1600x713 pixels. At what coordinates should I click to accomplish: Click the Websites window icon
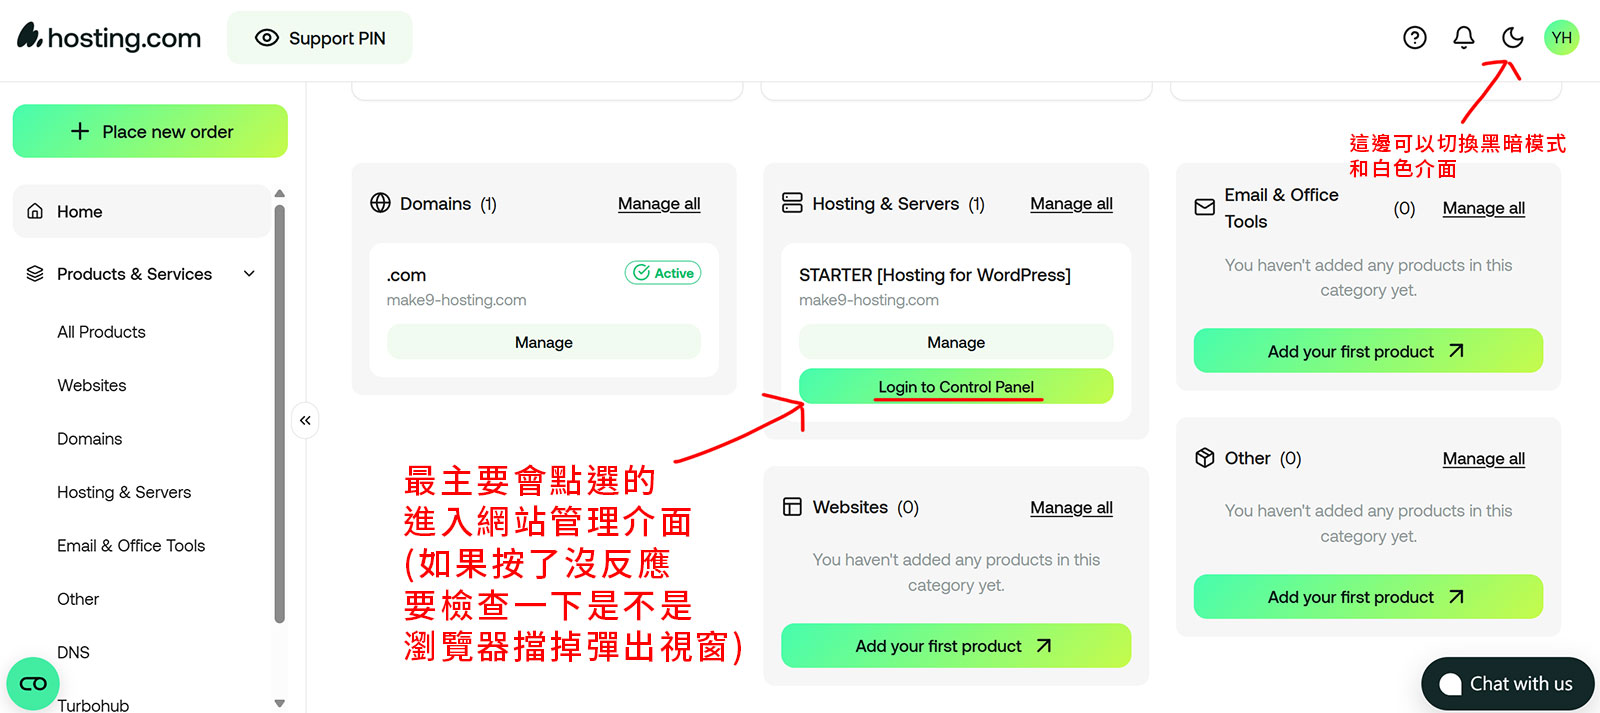click(792, 507)
